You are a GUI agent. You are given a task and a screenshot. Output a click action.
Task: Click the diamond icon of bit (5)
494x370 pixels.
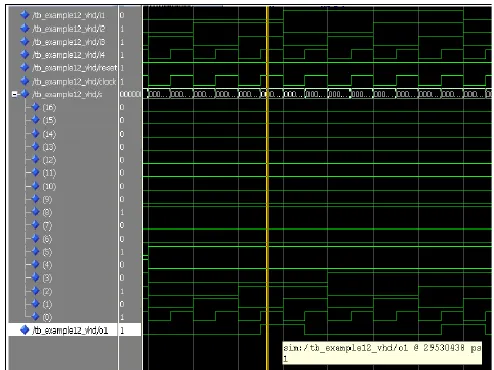pos(36,251)
